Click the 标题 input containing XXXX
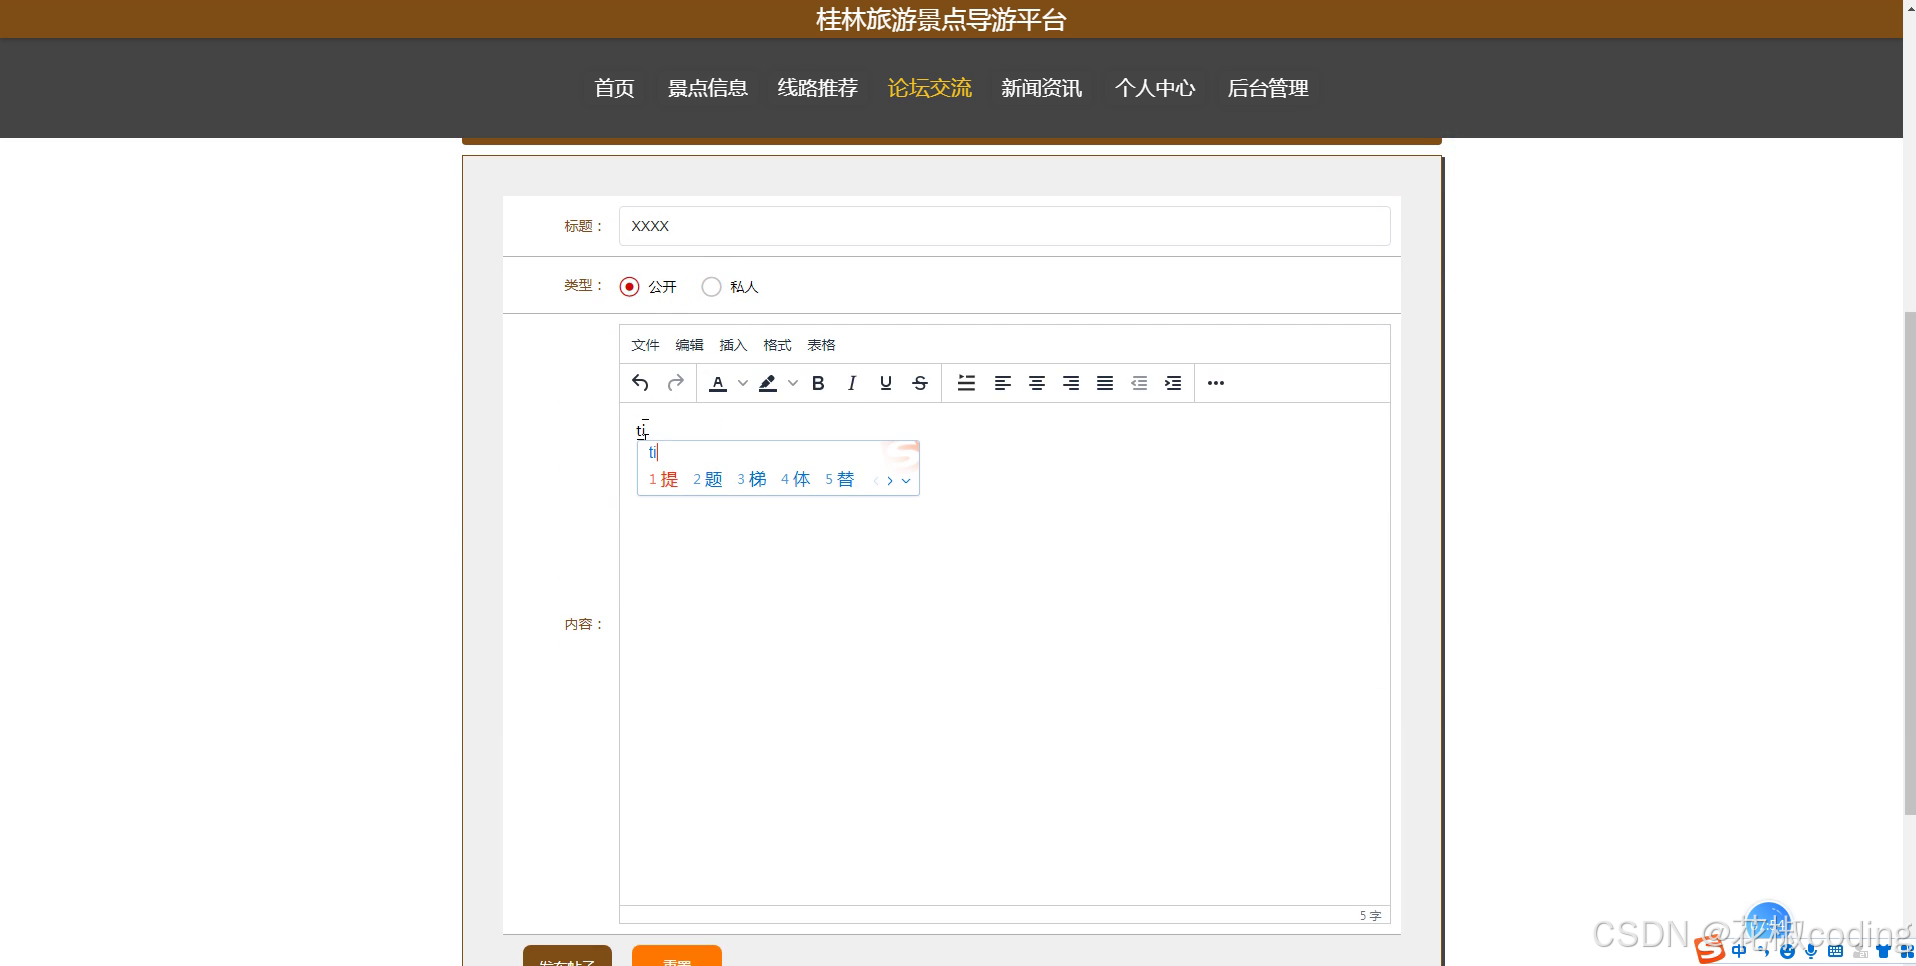 (1002, 226)
